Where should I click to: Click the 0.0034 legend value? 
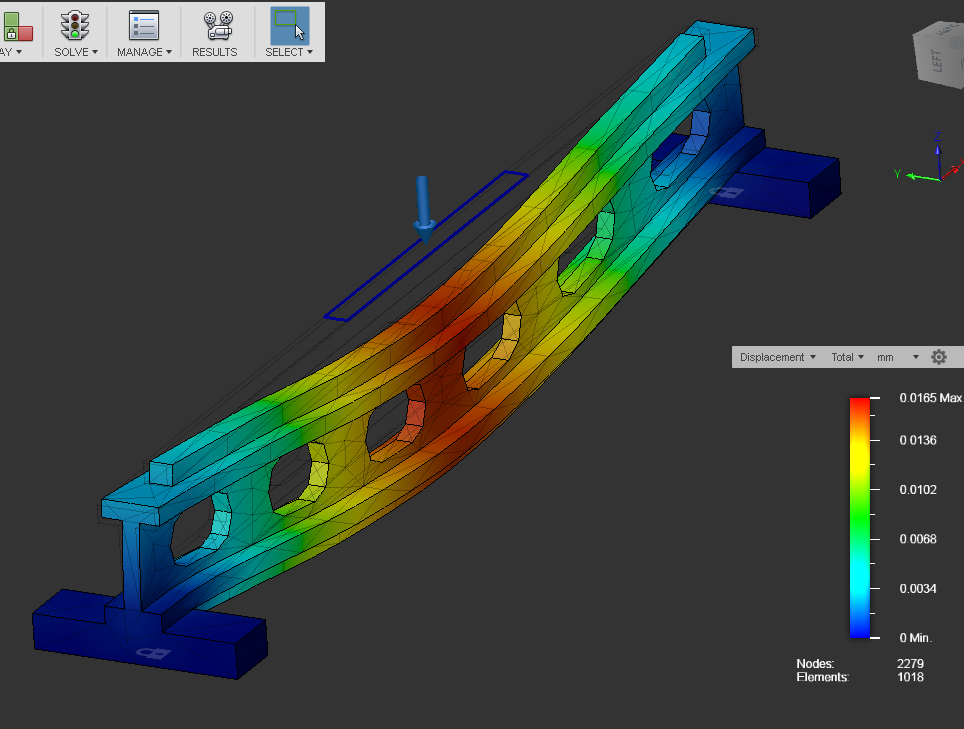[x=918, y=589]
